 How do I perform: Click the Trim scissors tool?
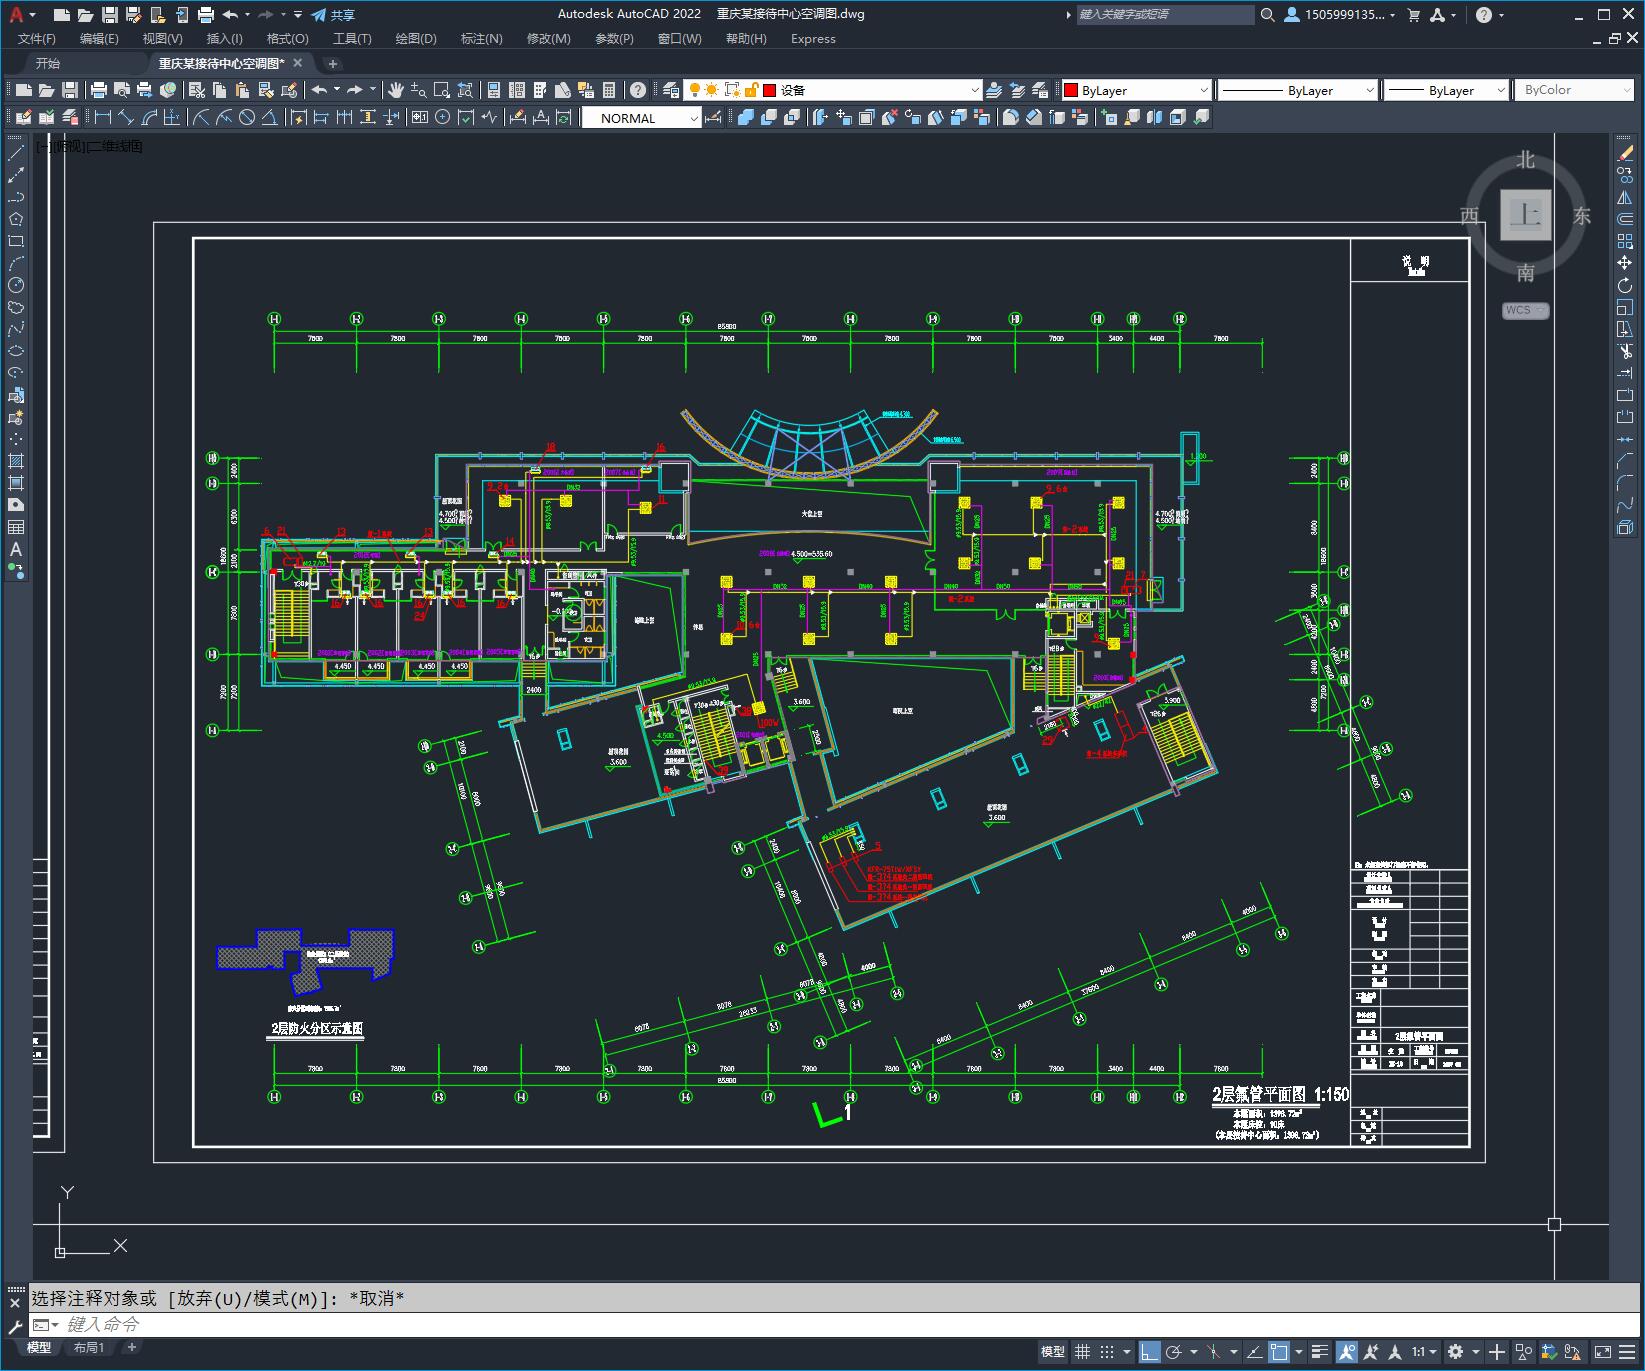[x=1625, y=351]
